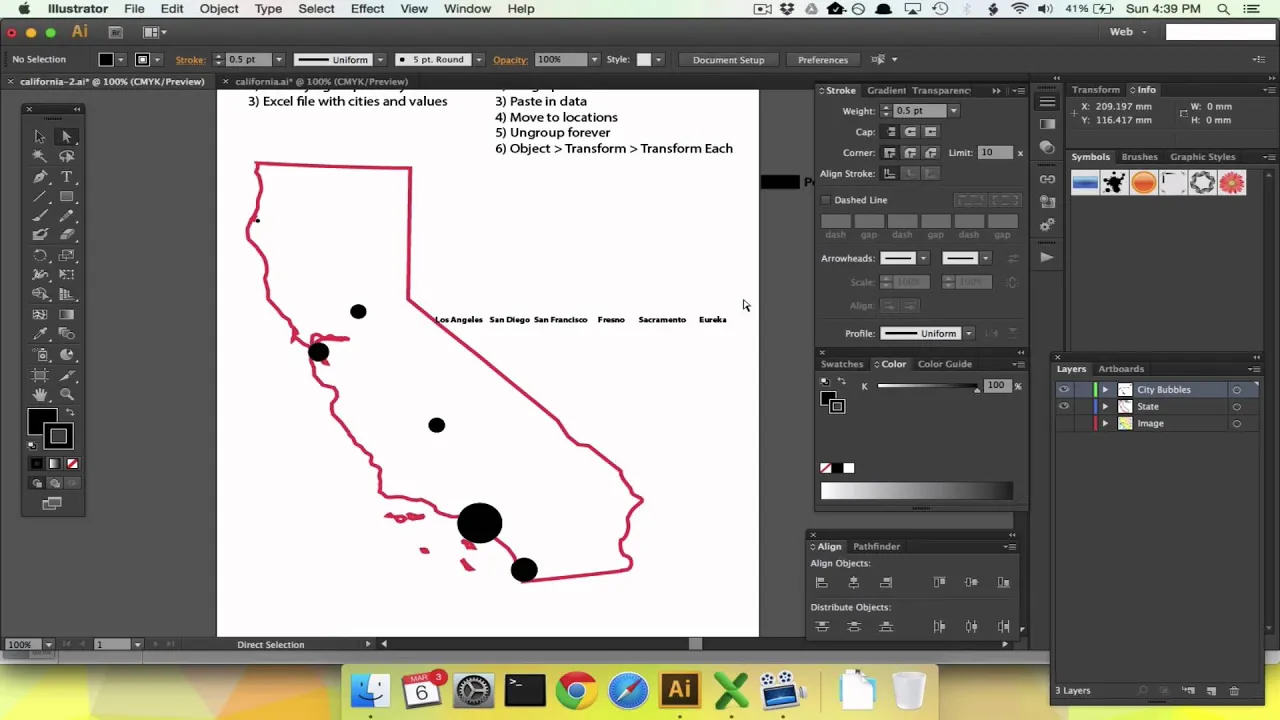Enable the Dashed Line checkbox
Image resolution: width=1280 pixels, height=720 pixels.
(826, 200)
